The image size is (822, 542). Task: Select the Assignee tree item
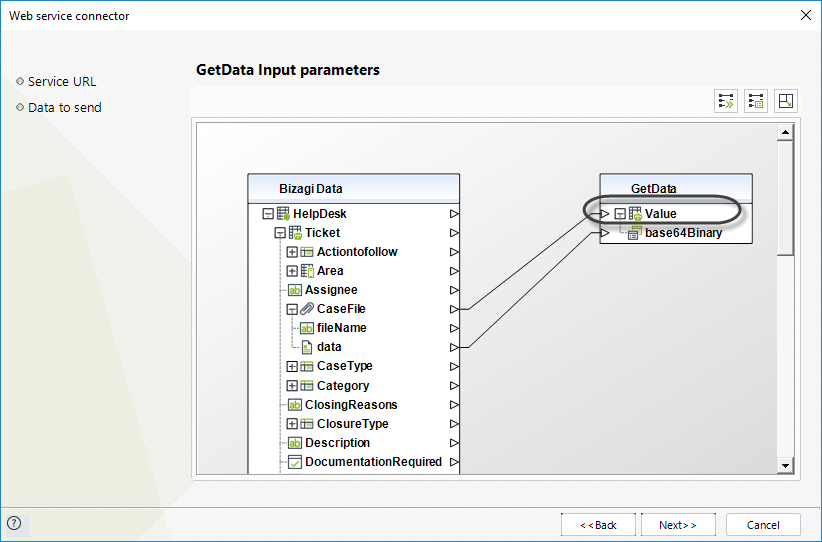point(331,290)
